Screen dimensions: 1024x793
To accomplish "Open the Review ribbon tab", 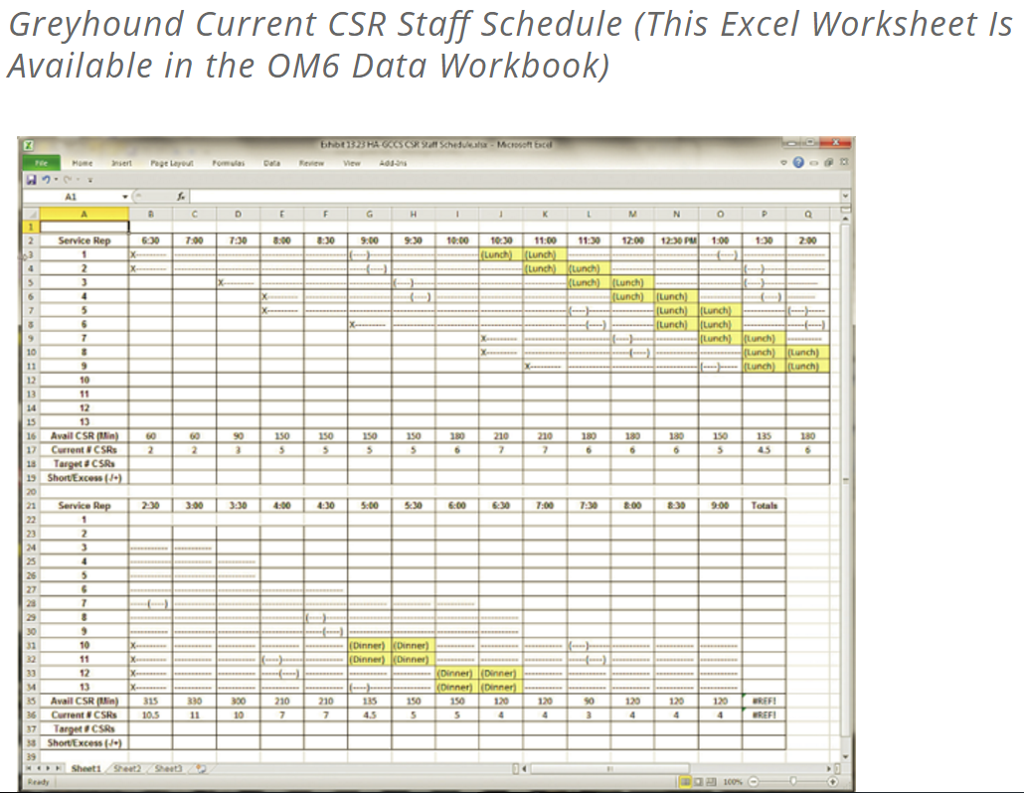I will [x=312, y=163].
